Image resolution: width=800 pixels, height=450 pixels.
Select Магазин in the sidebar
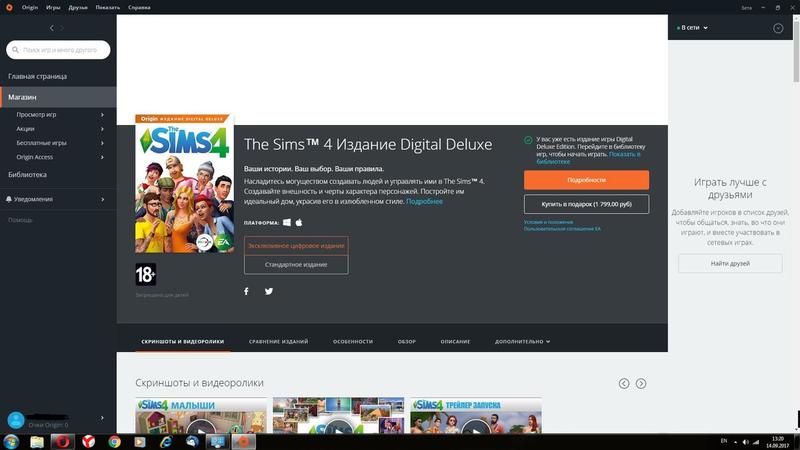click(x=59, y=97)
